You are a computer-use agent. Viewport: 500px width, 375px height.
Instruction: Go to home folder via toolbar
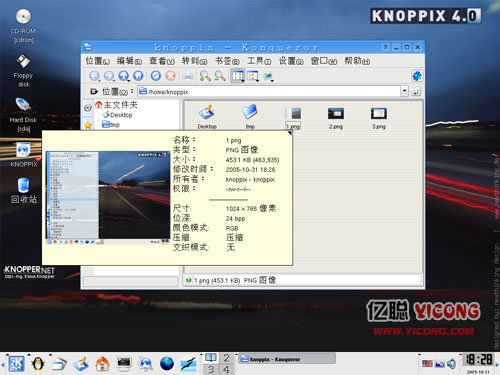click(x=138, y=76)
